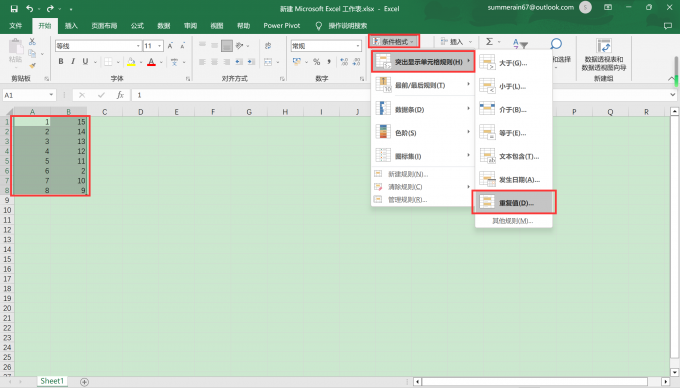
Task: Click the increase decimal icon
Action: pos(344,62)
